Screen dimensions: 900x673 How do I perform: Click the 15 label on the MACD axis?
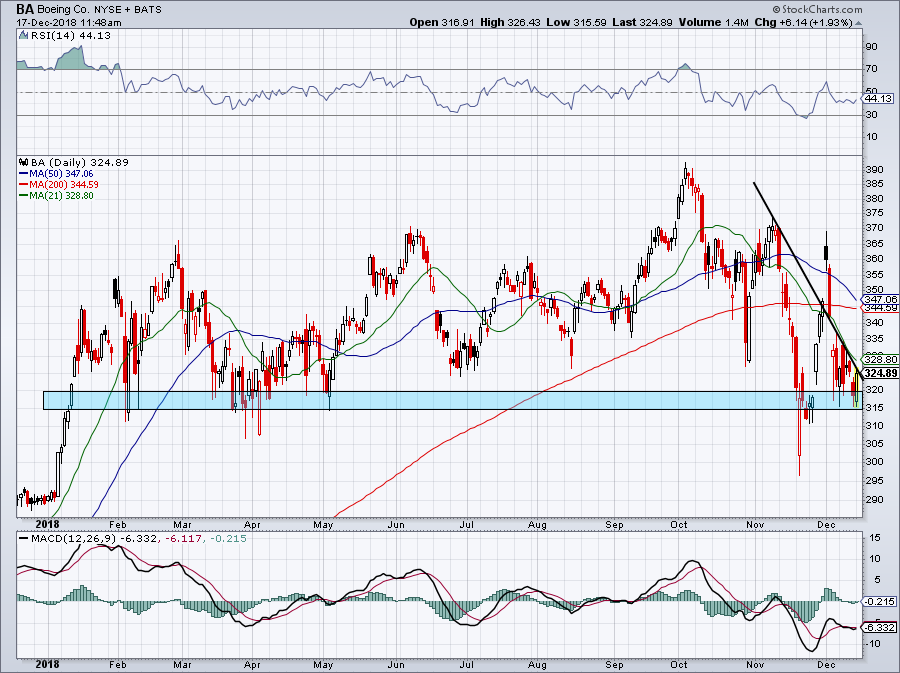[875, 538]
